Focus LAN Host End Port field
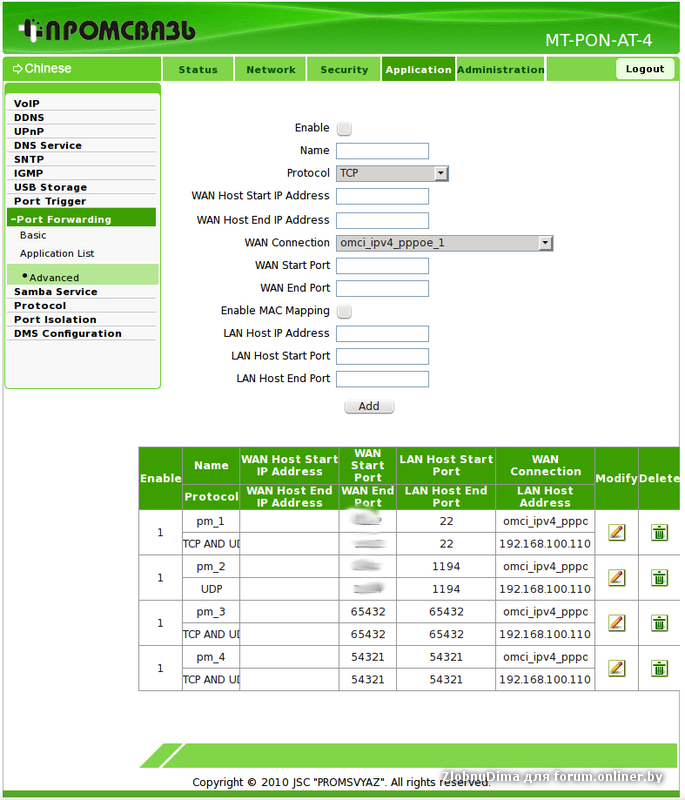The height and width of the screenshot is (800, 685). click(x=383, y=379)
